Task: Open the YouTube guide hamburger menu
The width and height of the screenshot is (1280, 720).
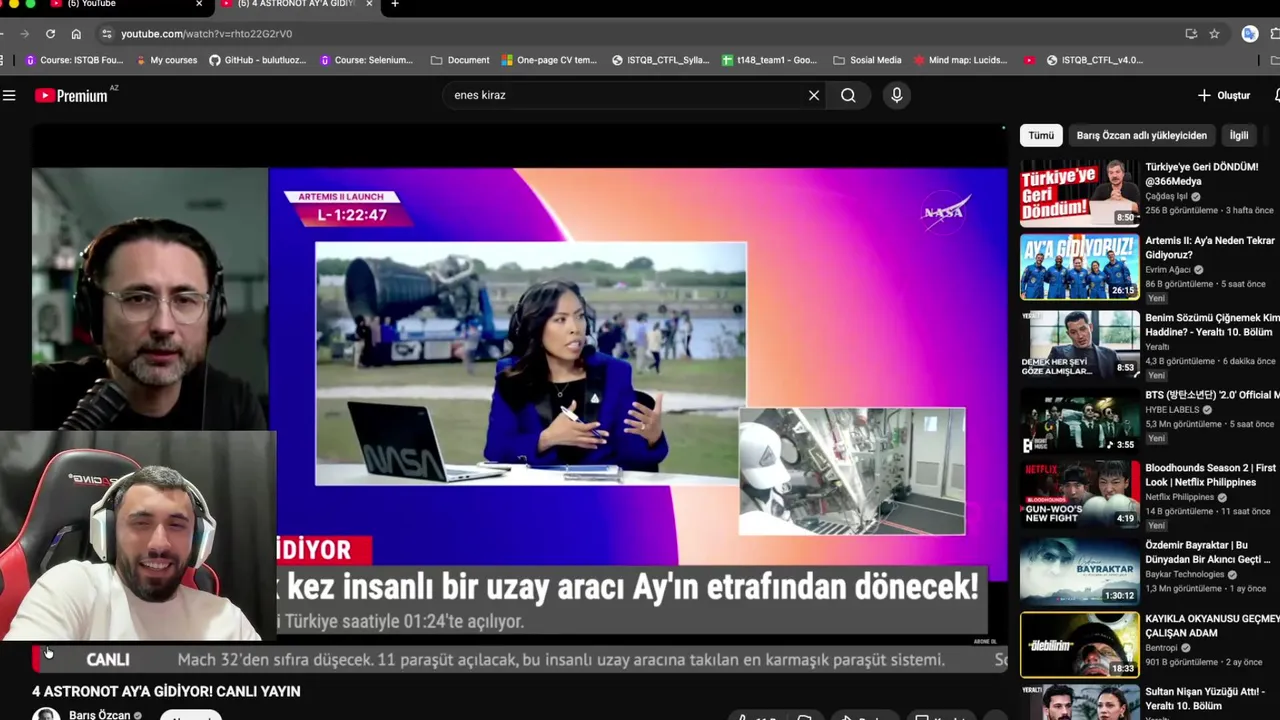Action: coord(9,95)
